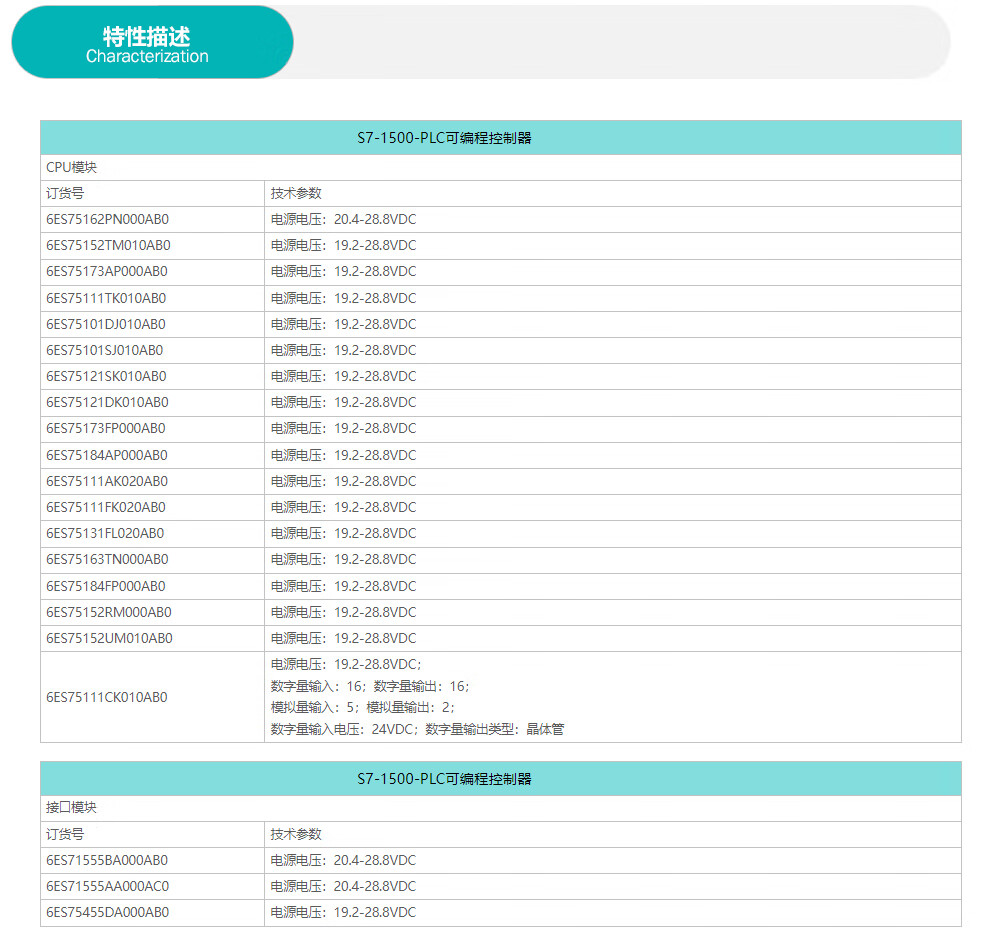
Task: Click the voltage value in the 6ES75121SK010AB0 row
Action: tap(375, 376)
